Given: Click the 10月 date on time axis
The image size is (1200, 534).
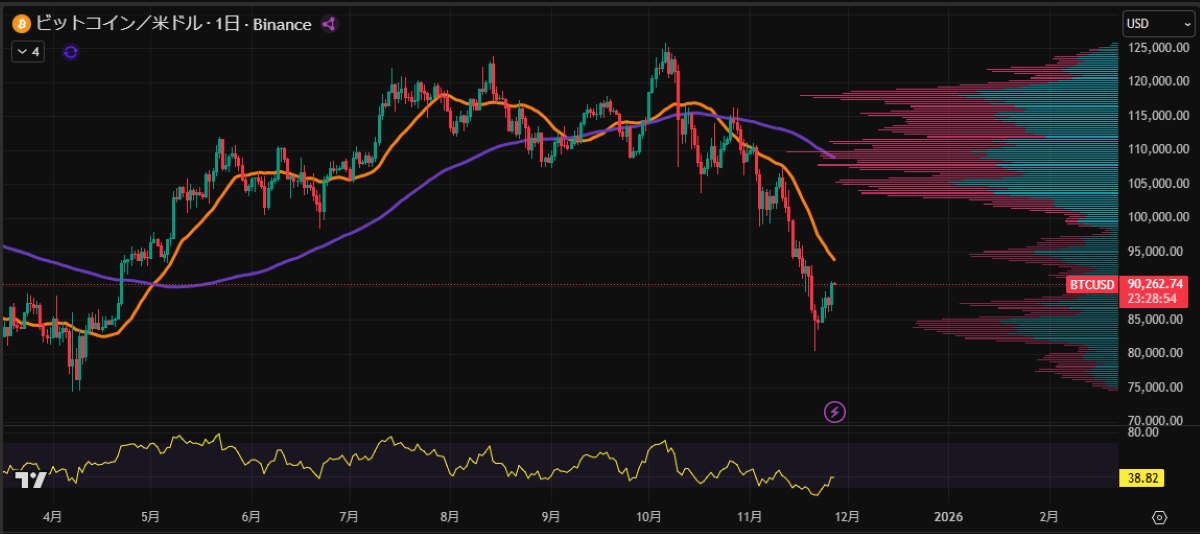Looking at the screenshot, I should [x=649, y=517].
